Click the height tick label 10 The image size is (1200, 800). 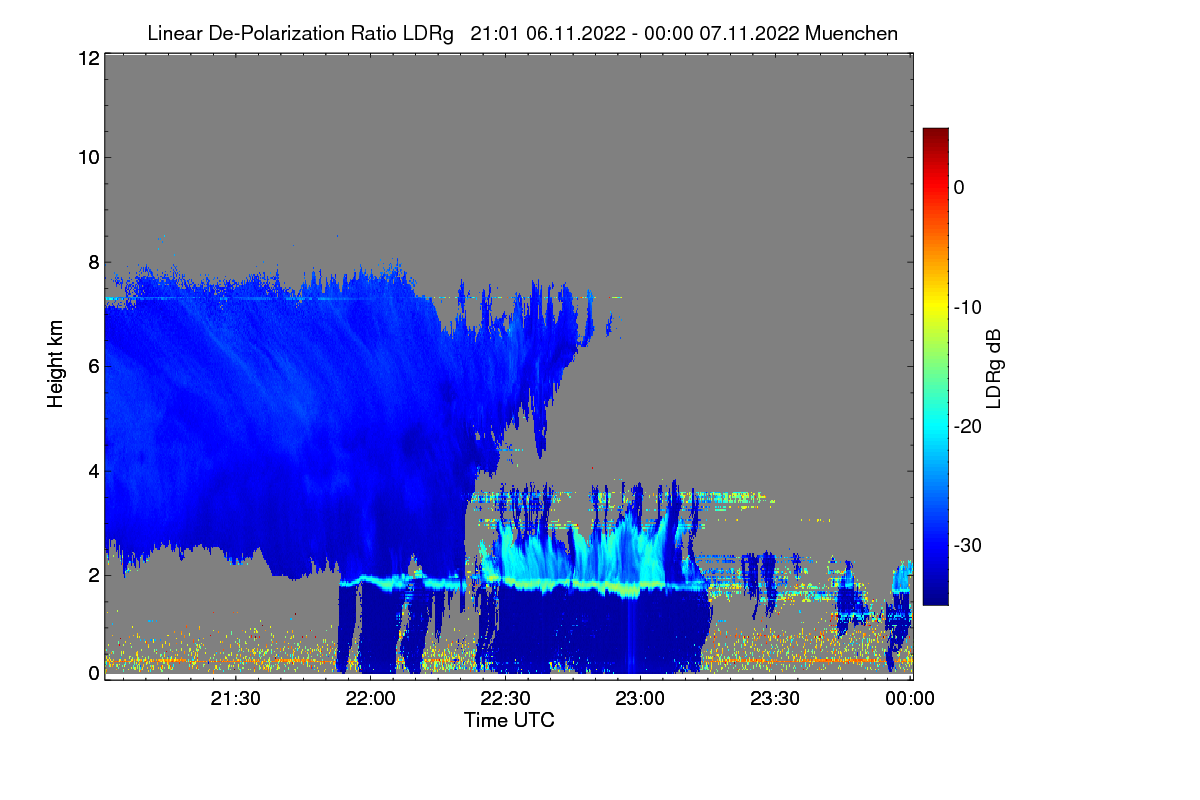[87, 157]
